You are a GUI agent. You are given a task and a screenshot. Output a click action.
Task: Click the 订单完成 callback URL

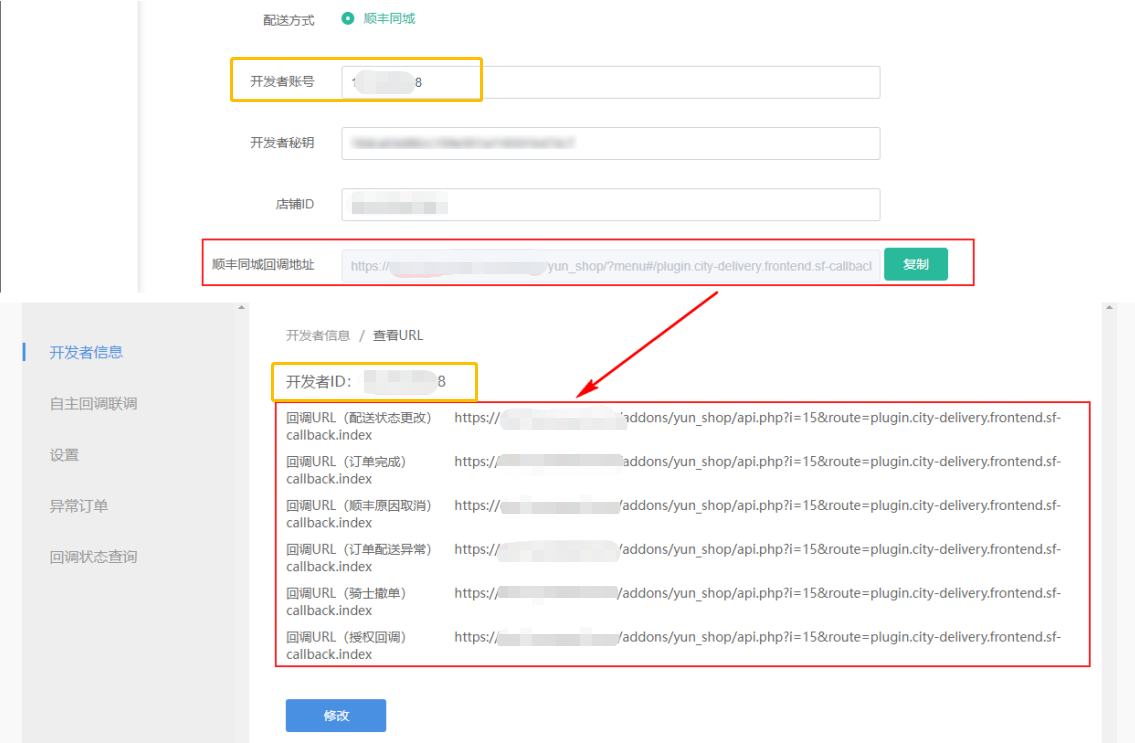click(x=757, y=462)
